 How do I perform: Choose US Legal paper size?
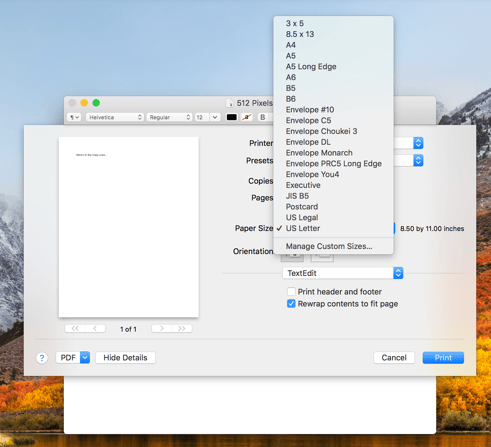[333, 217]
